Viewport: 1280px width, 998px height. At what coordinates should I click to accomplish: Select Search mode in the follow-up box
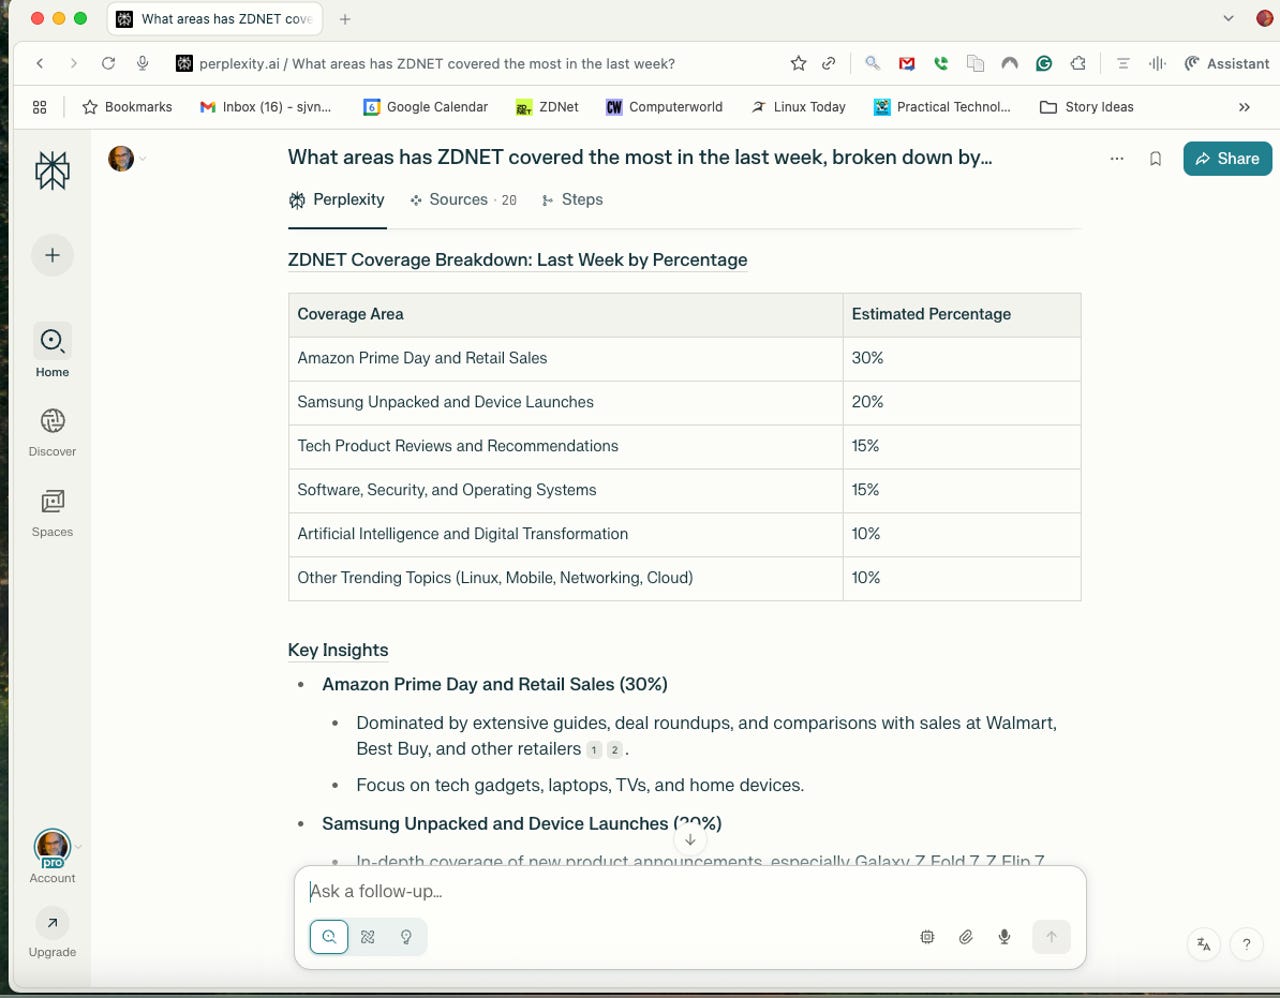[329, 937]
